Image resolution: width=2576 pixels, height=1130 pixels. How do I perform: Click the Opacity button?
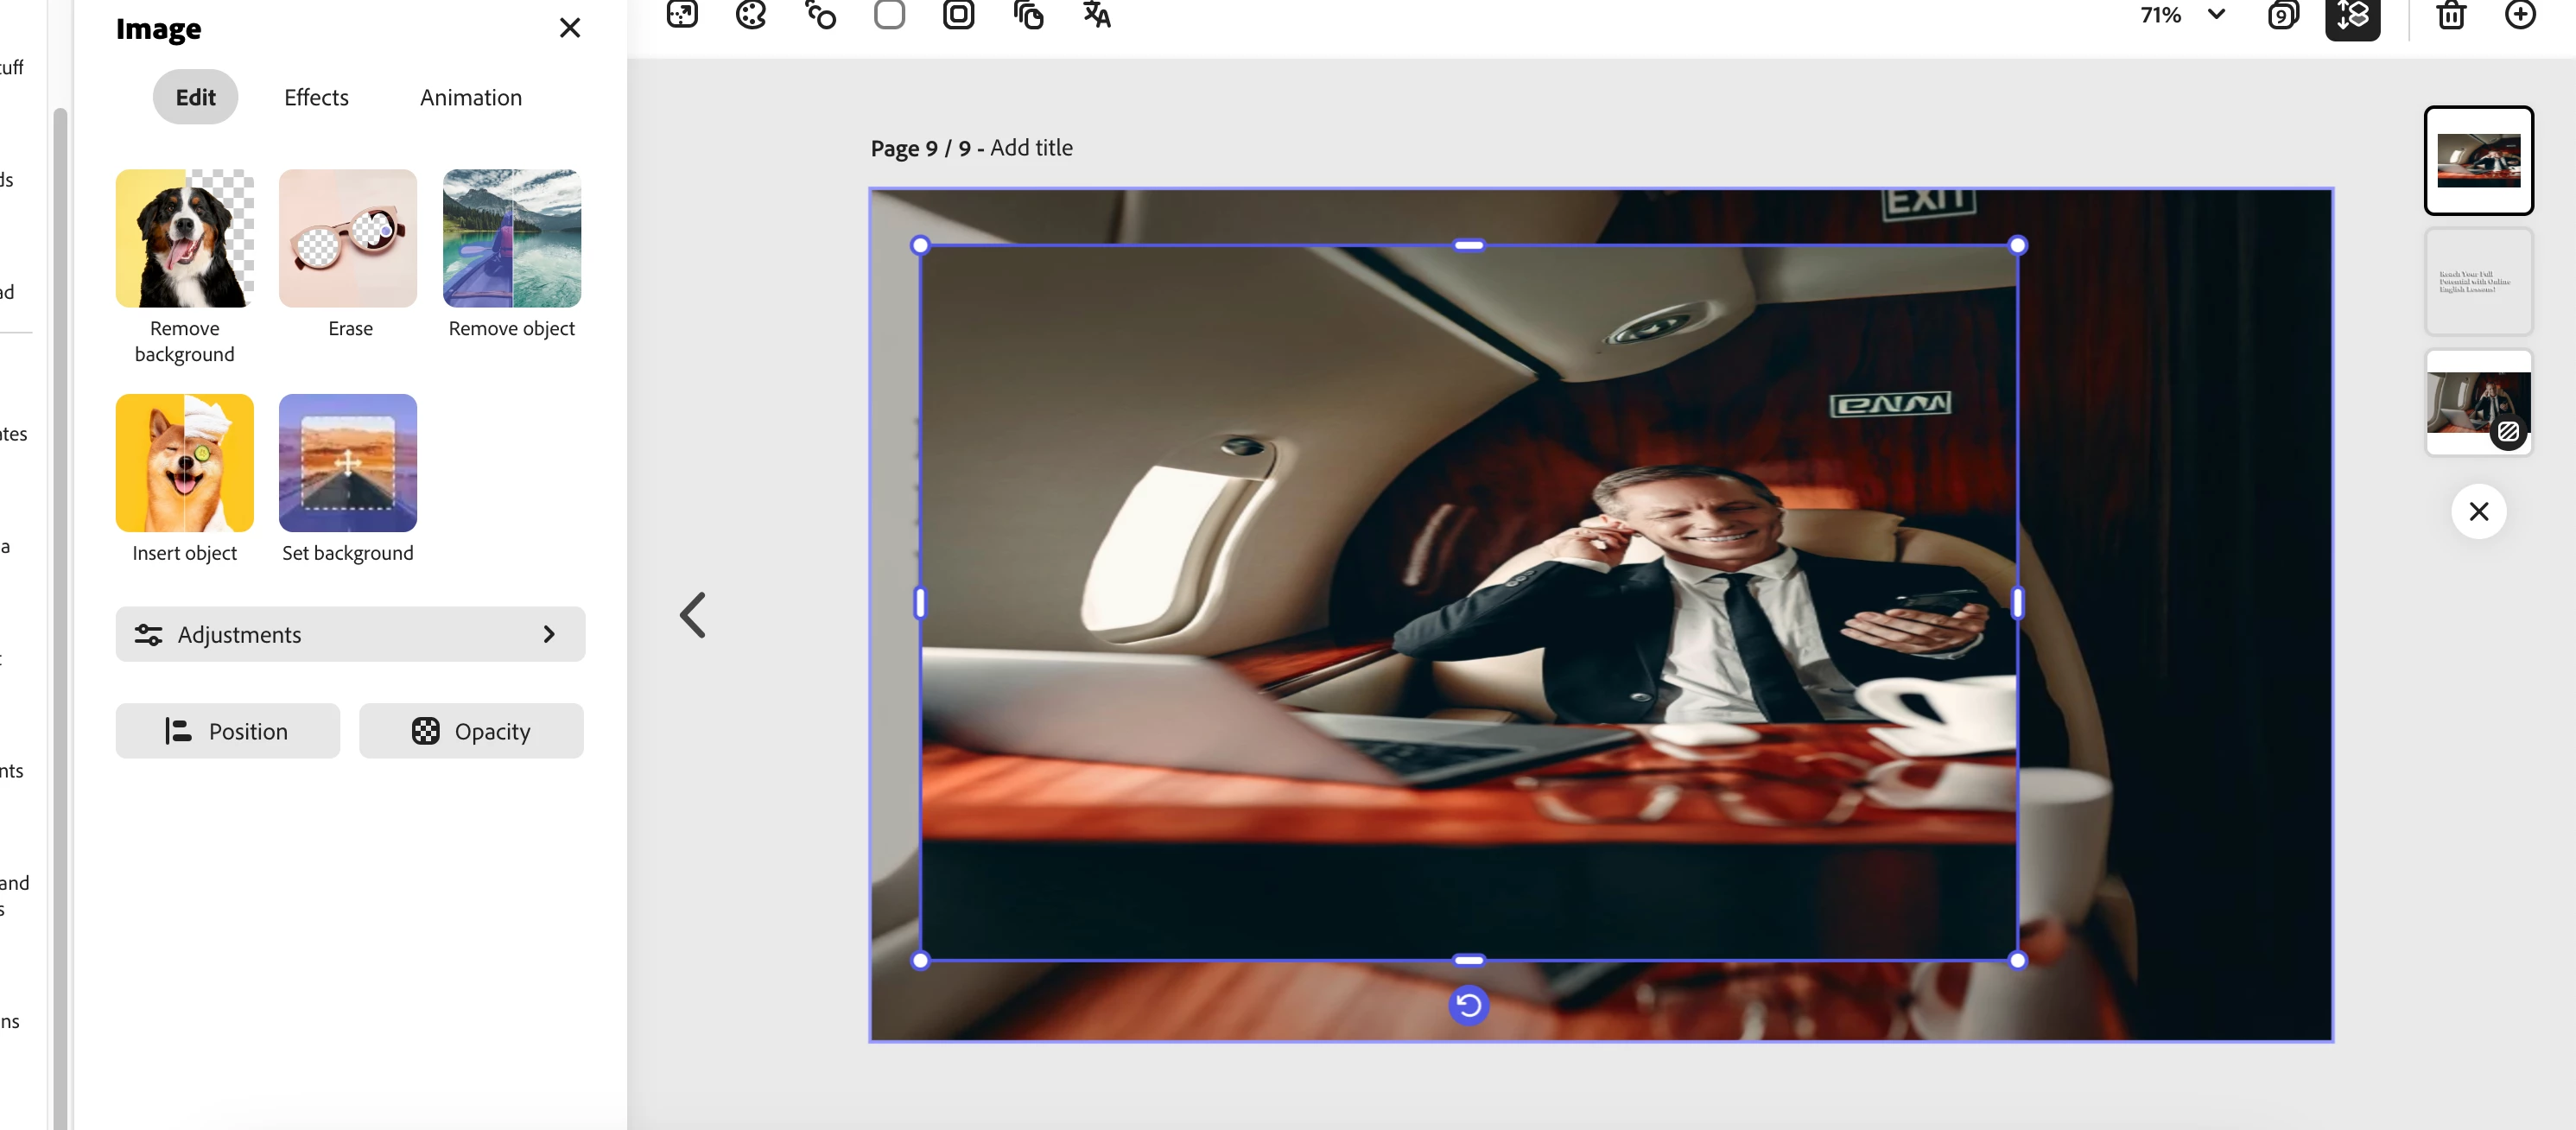(471, 731)
